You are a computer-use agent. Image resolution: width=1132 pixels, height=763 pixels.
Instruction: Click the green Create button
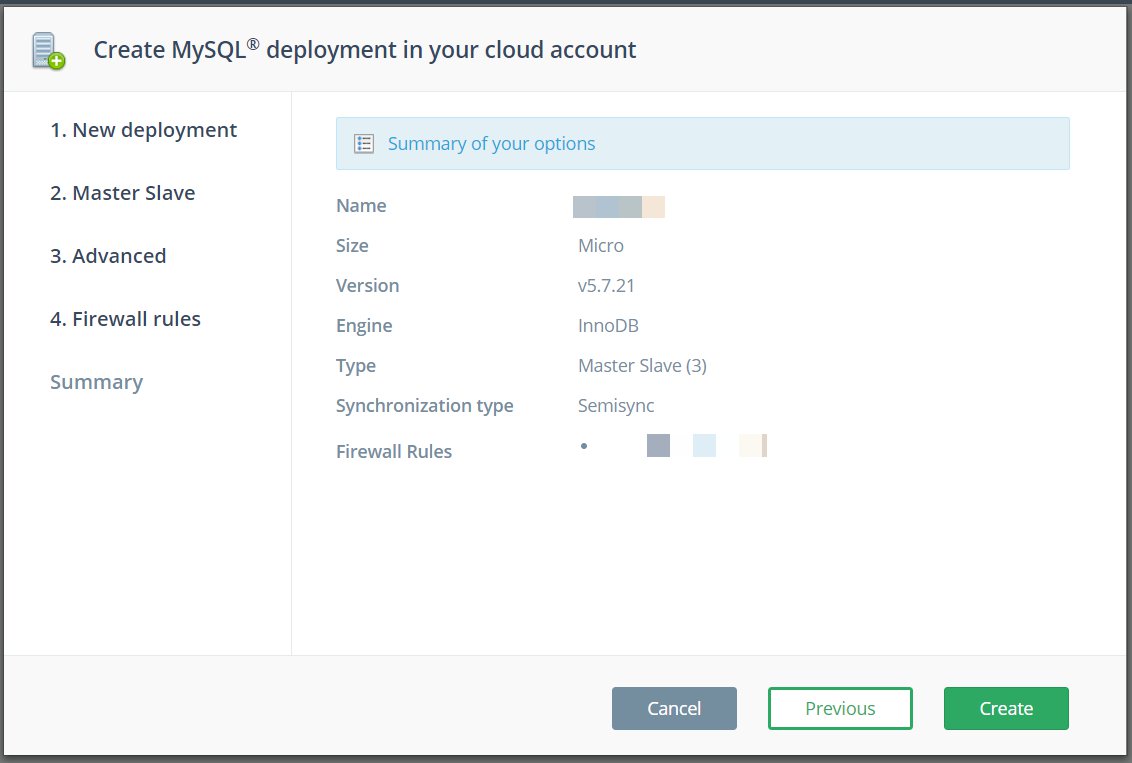click(1006, 708)
